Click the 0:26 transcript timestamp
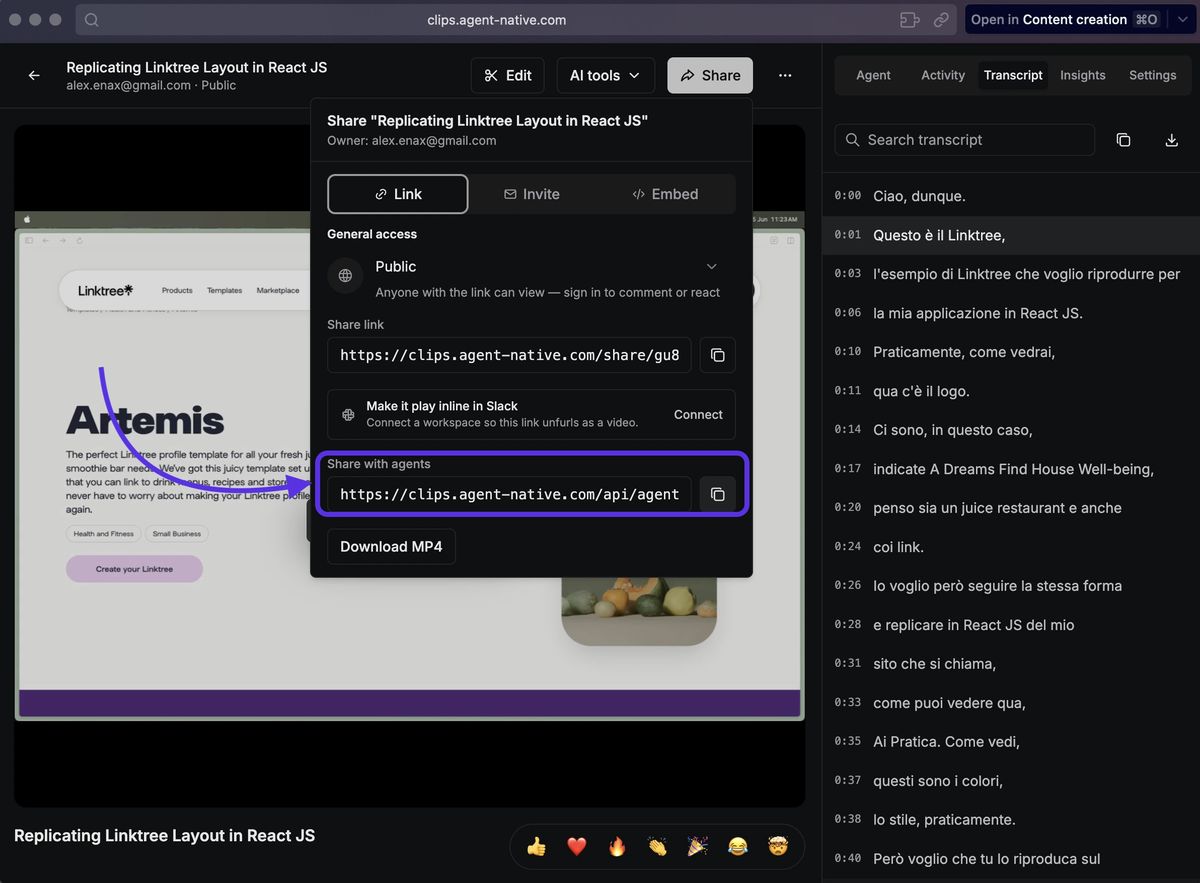This screenshot has width=1200, height=883. 847,586
